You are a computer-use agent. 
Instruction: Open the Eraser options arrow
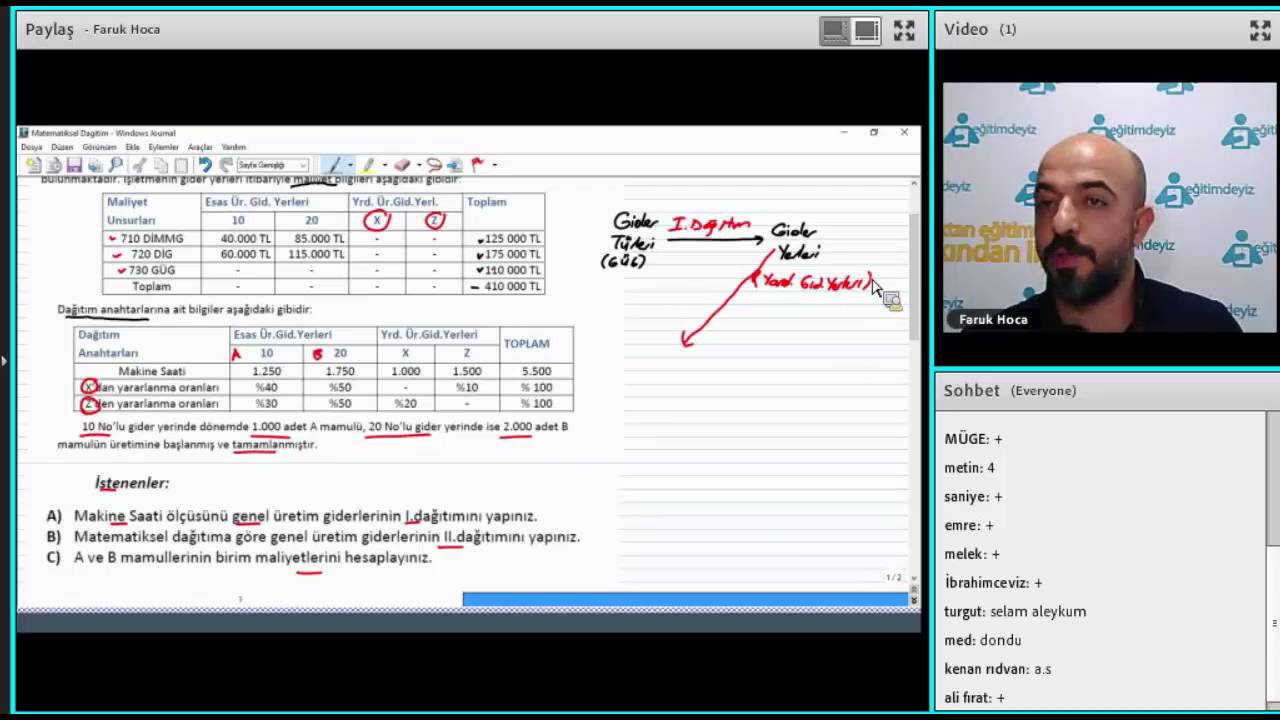point(418,165)
